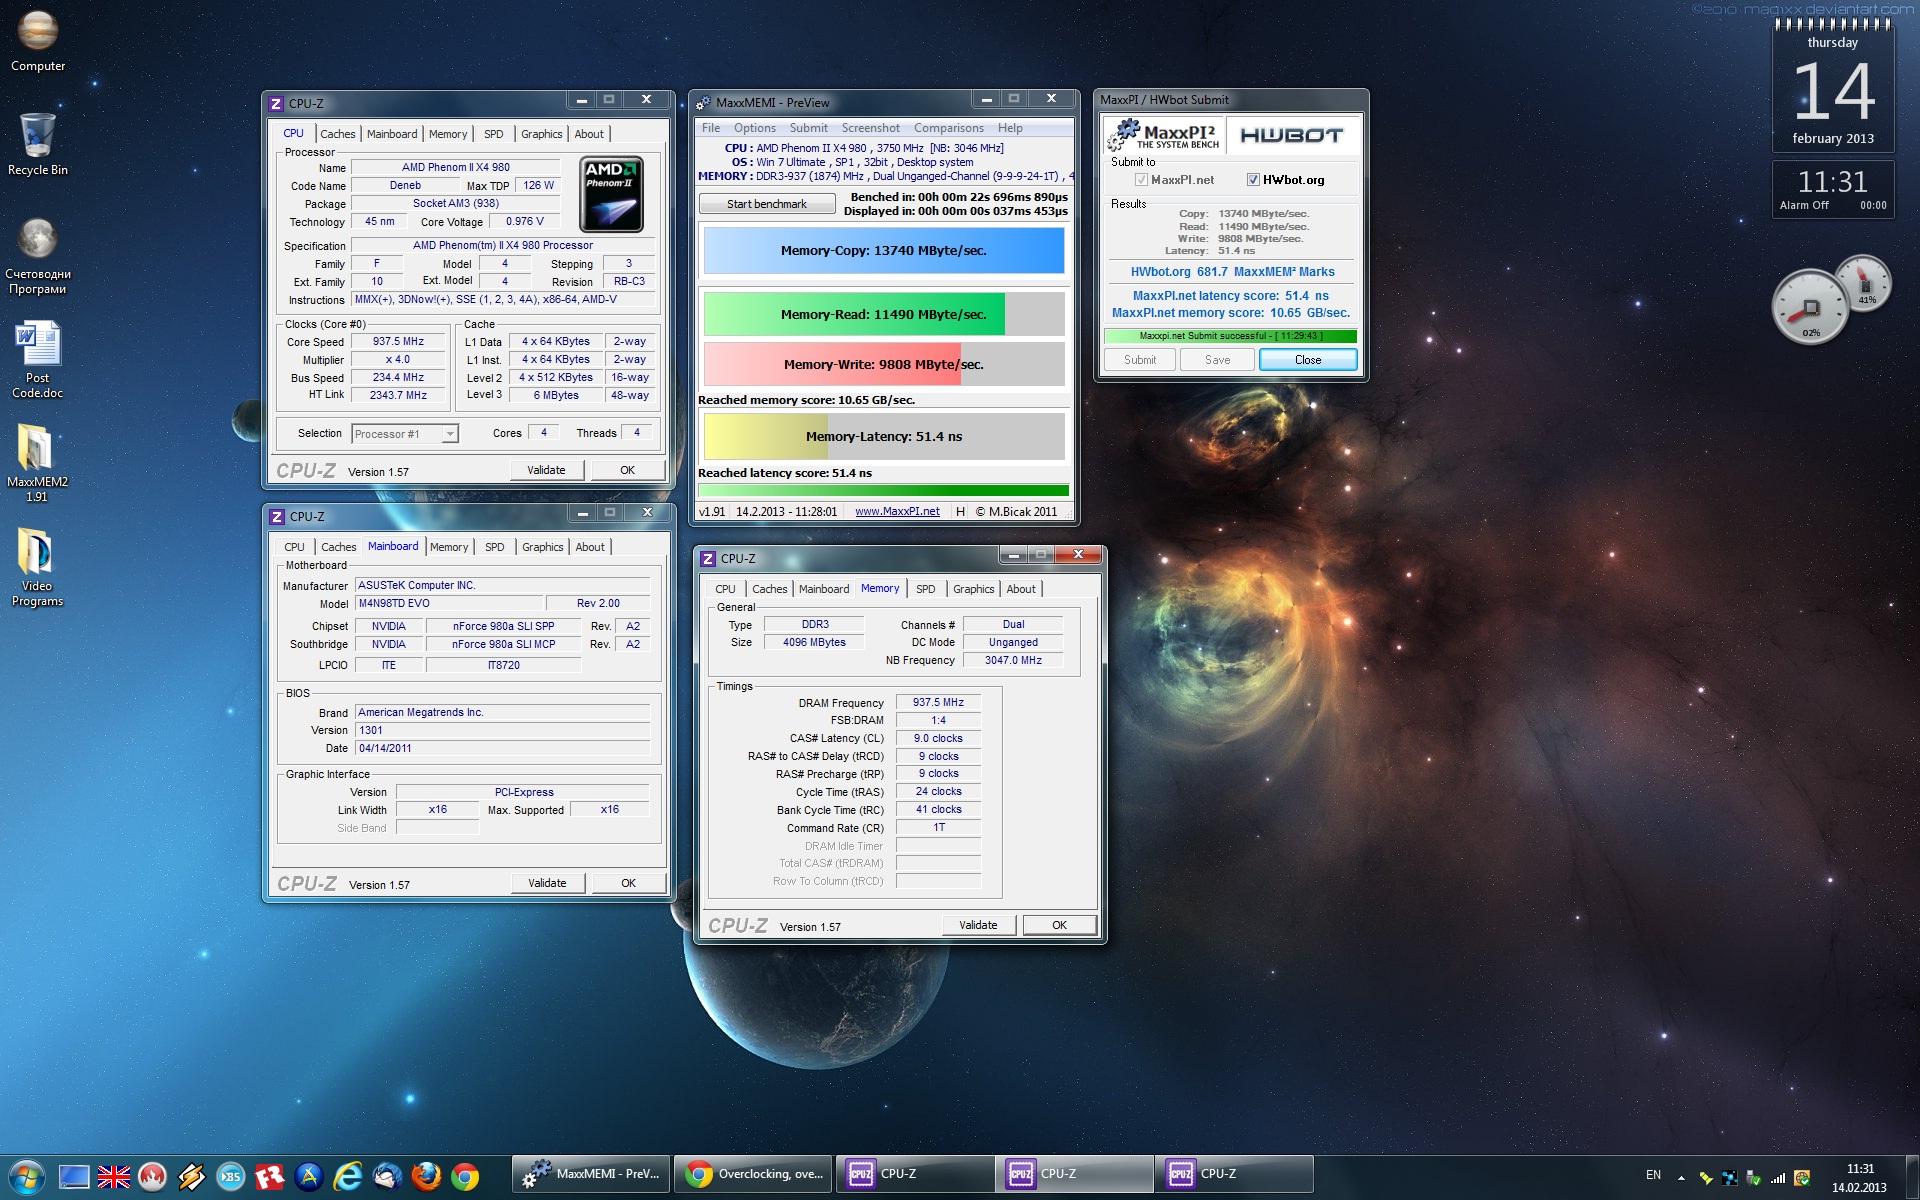Switch to Chrome Overclocking taskbar window
The image size is (1920, 1200).
click(x=753, y=1174)
